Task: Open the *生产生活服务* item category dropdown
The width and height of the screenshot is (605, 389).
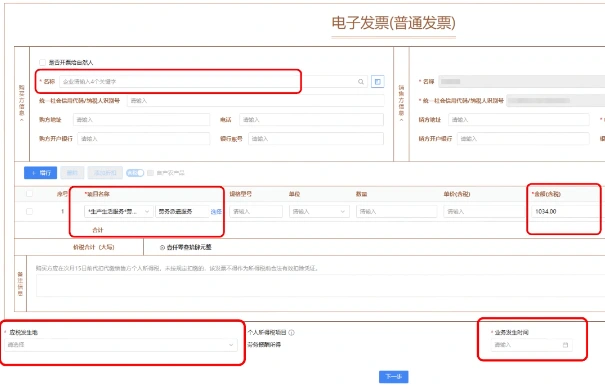Action: pyautogui.click(x=118, y=211)
